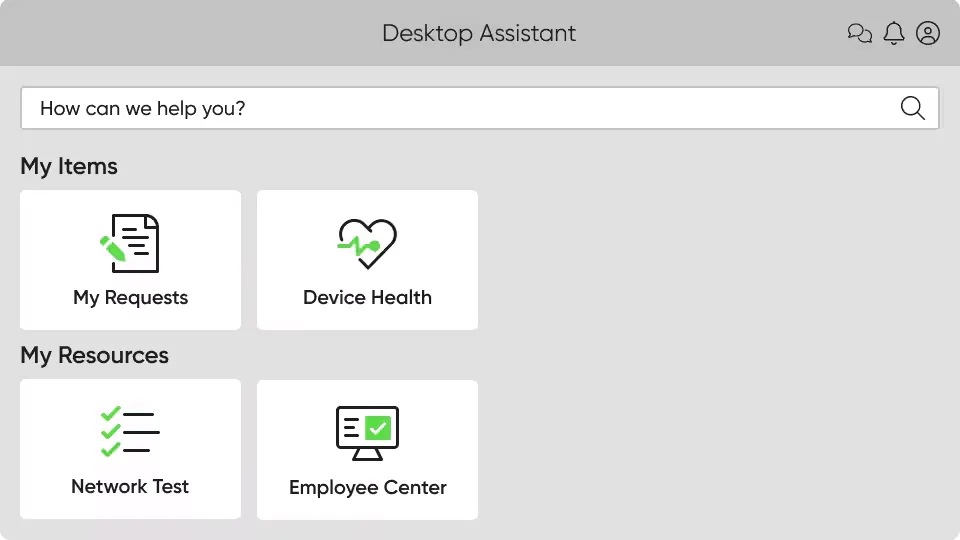Image resolution: width=960 pixels, height=540 pixels.
Task: Click the My Requests document-and-pen icon
Action: (x=131, y=243)
